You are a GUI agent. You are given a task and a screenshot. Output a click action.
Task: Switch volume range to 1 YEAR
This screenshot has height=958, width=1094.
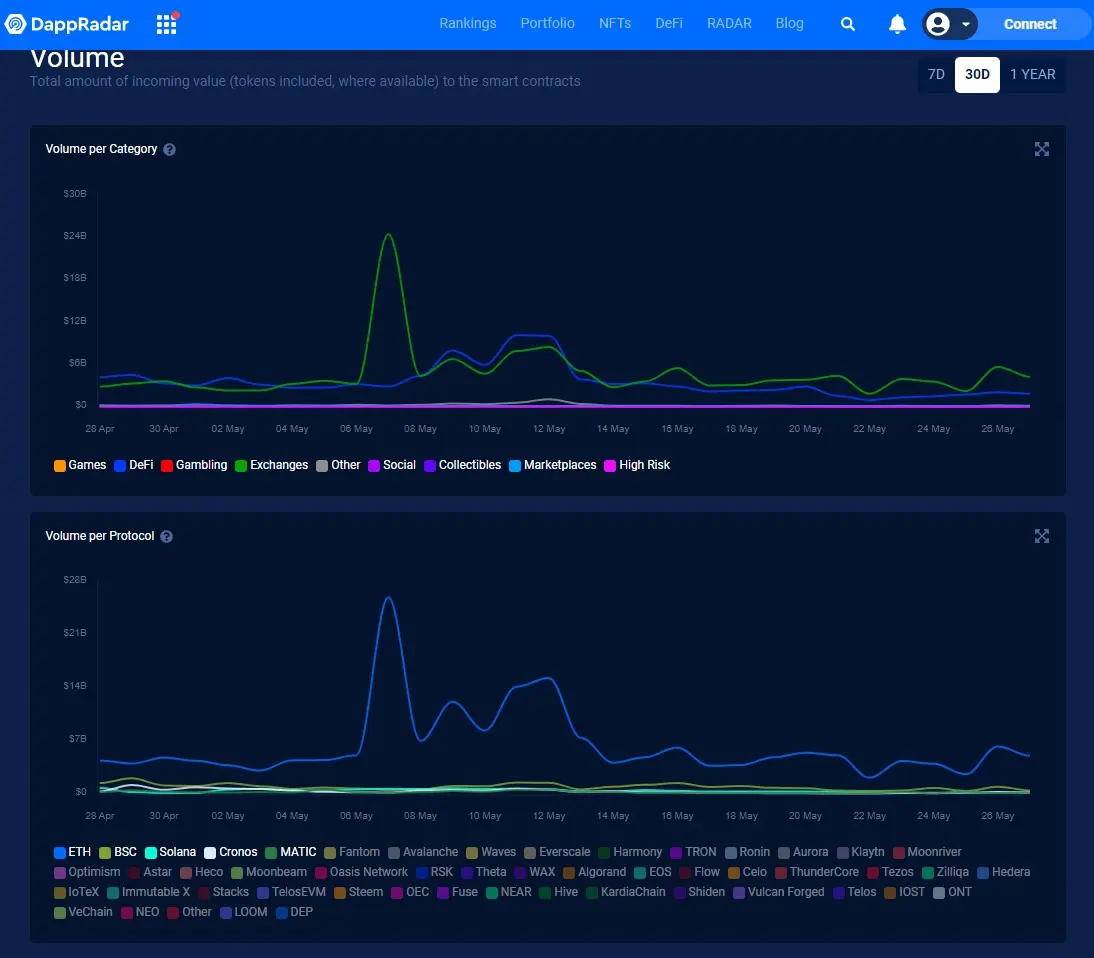[x=1033, y=75]
